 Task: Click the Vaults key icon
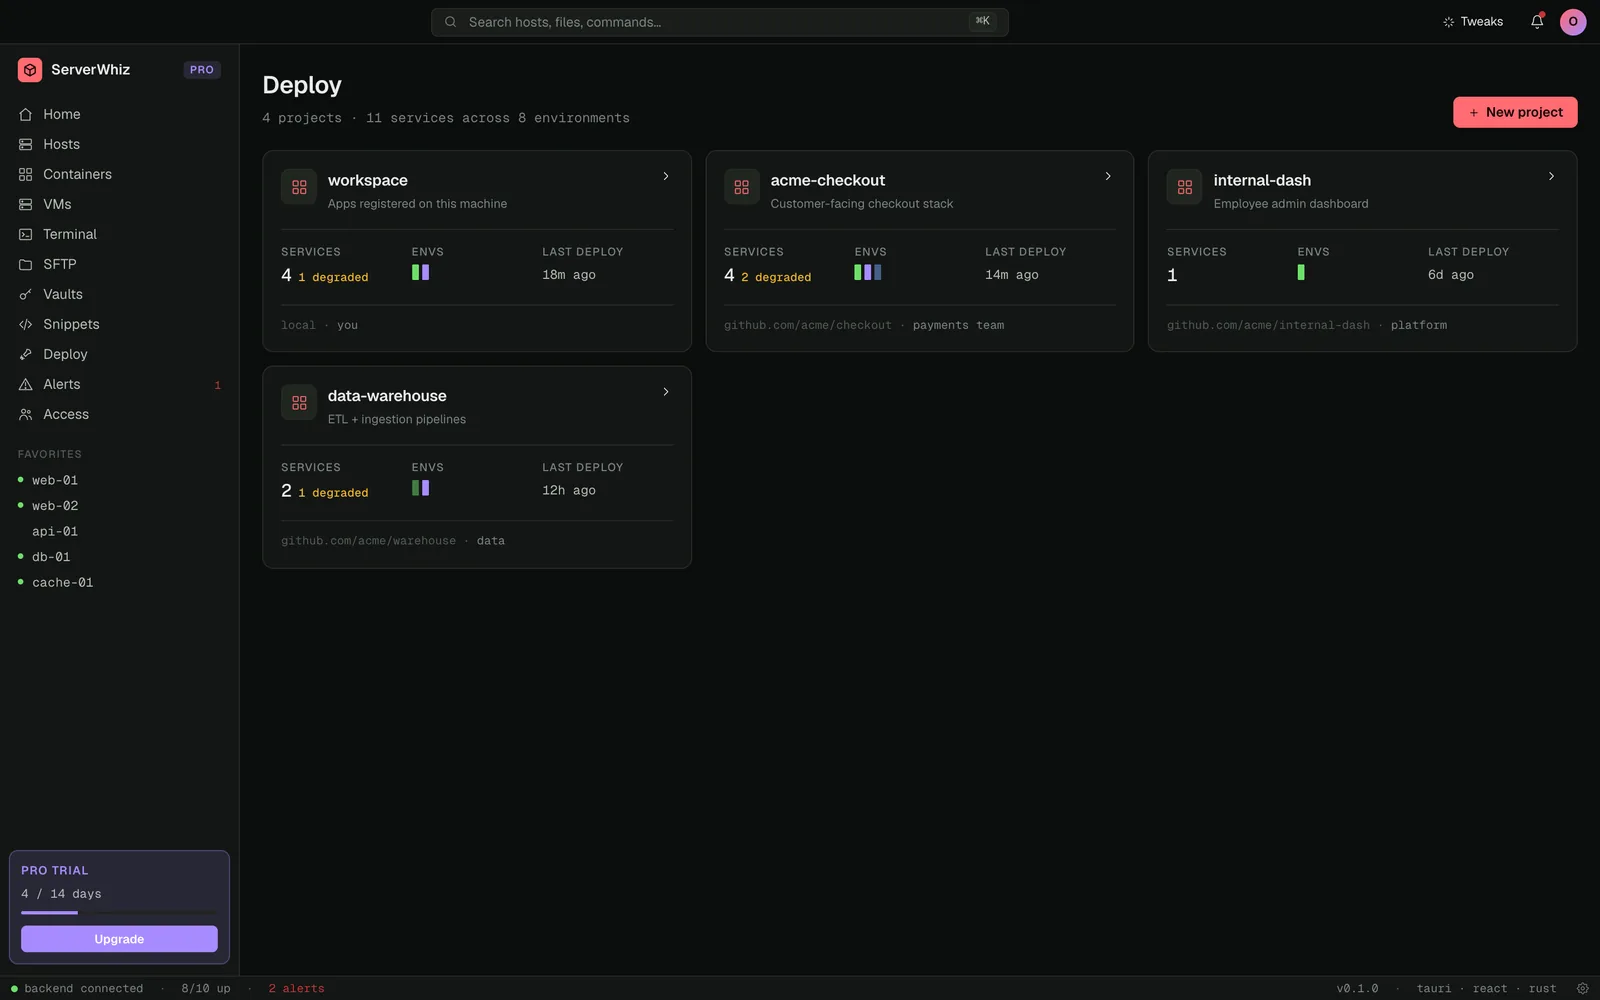26,295
